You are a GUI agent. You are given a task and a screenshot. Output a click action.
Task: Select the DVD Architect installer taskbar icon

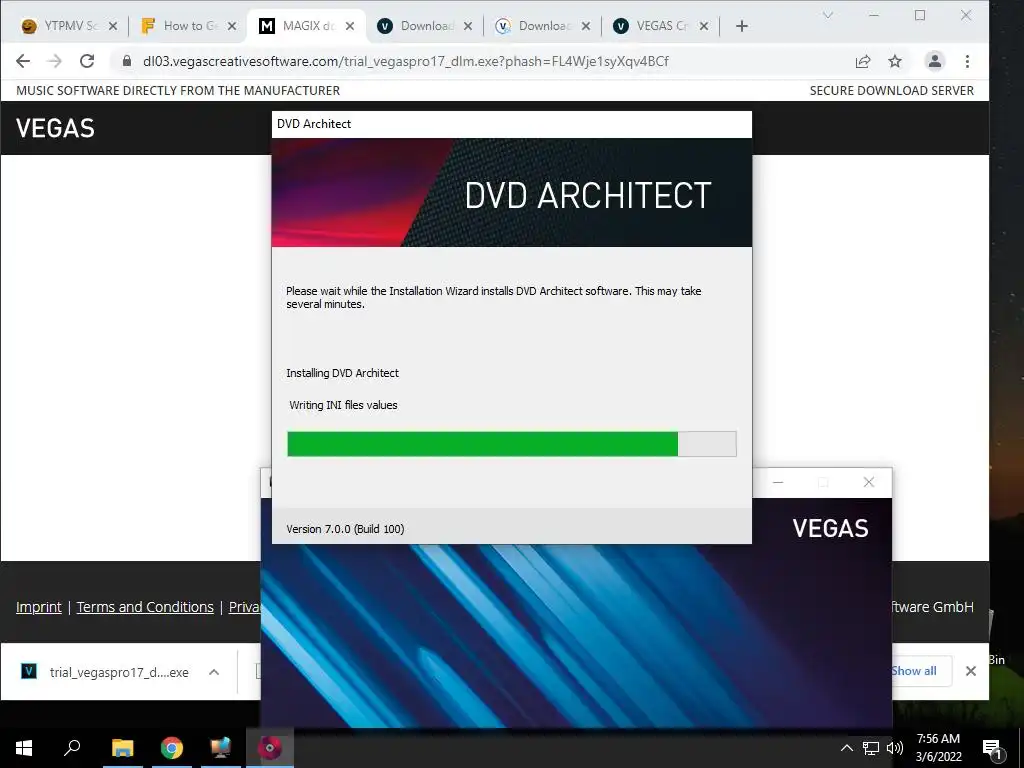click(x=270, y=748)
